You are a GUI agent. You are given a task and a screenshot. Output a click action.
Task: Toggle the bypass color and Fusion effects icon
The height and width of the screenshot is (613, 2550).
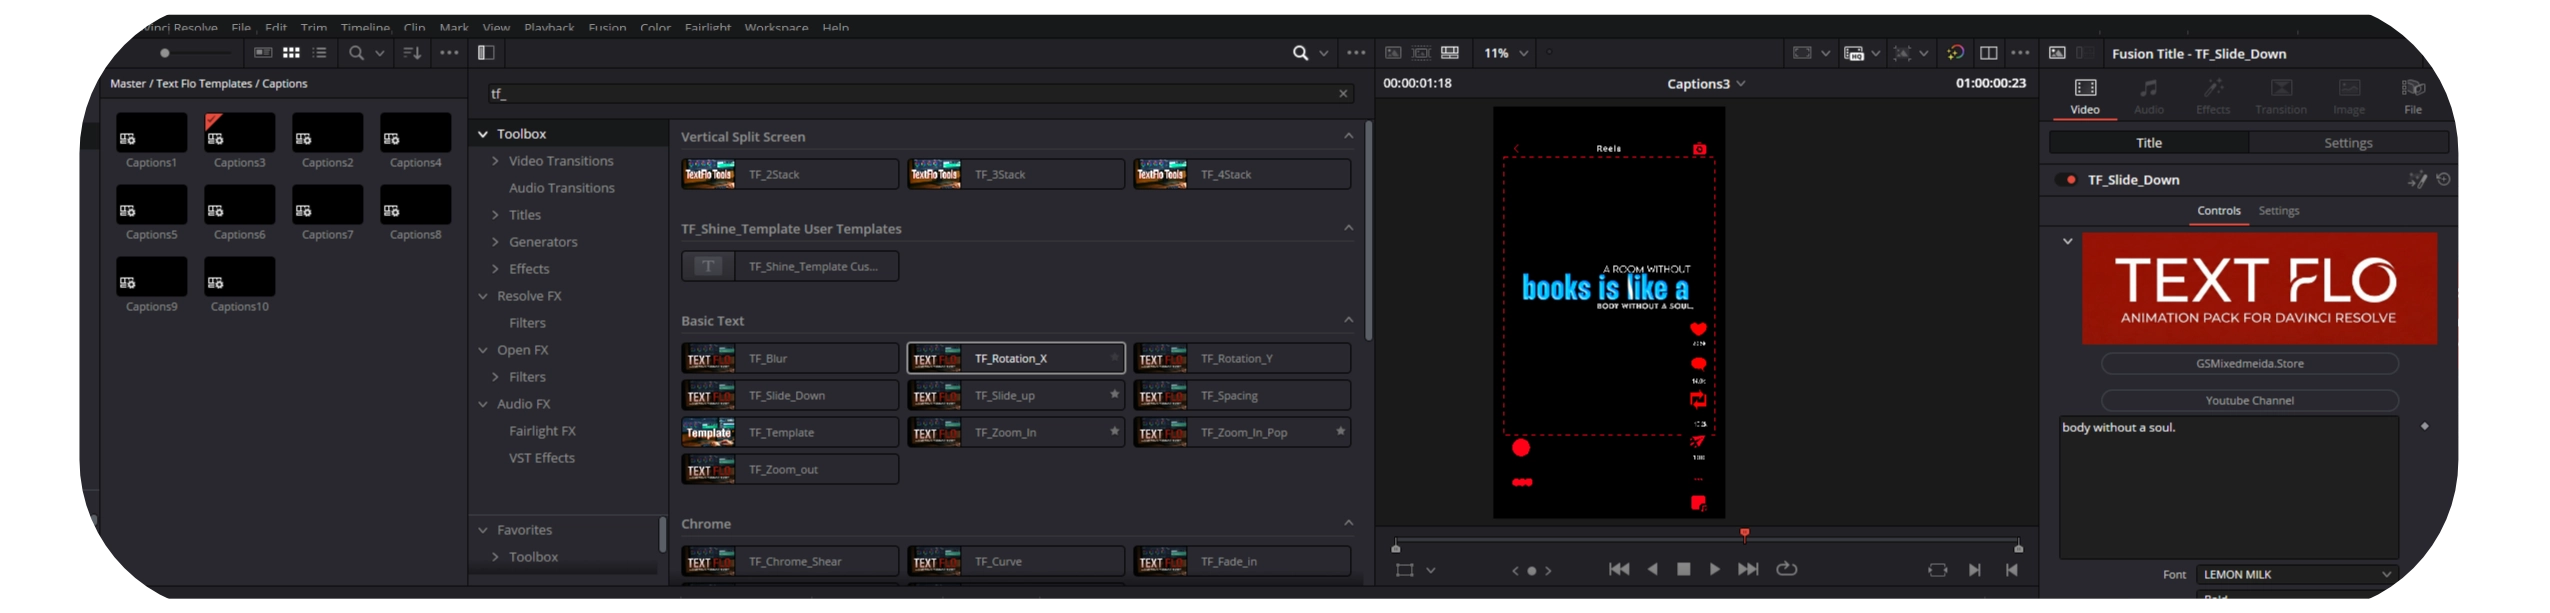tap(1956, 53)
